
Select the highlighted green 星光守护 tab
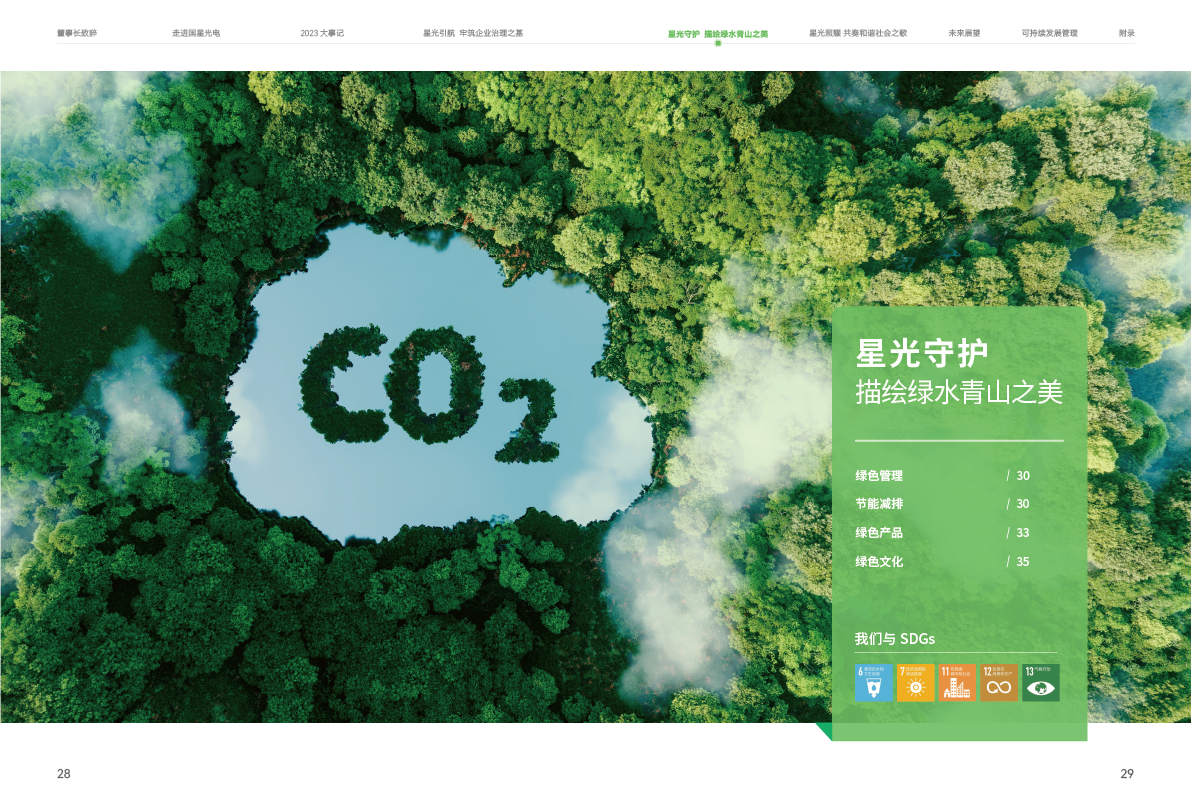(718, 33)
